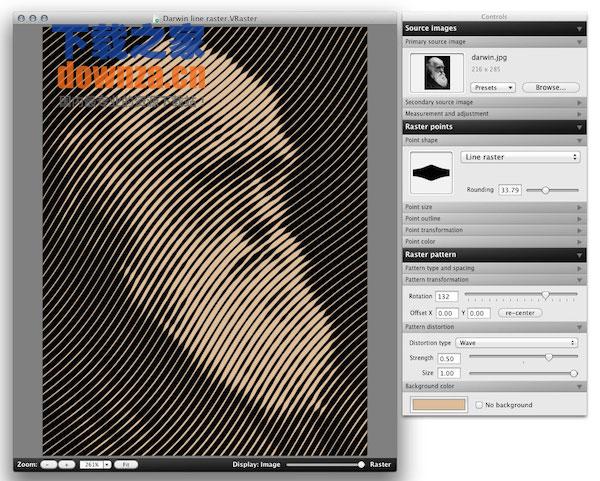600x481 pixels.
Task: Click the Strength value field
Action: point(449,359)
